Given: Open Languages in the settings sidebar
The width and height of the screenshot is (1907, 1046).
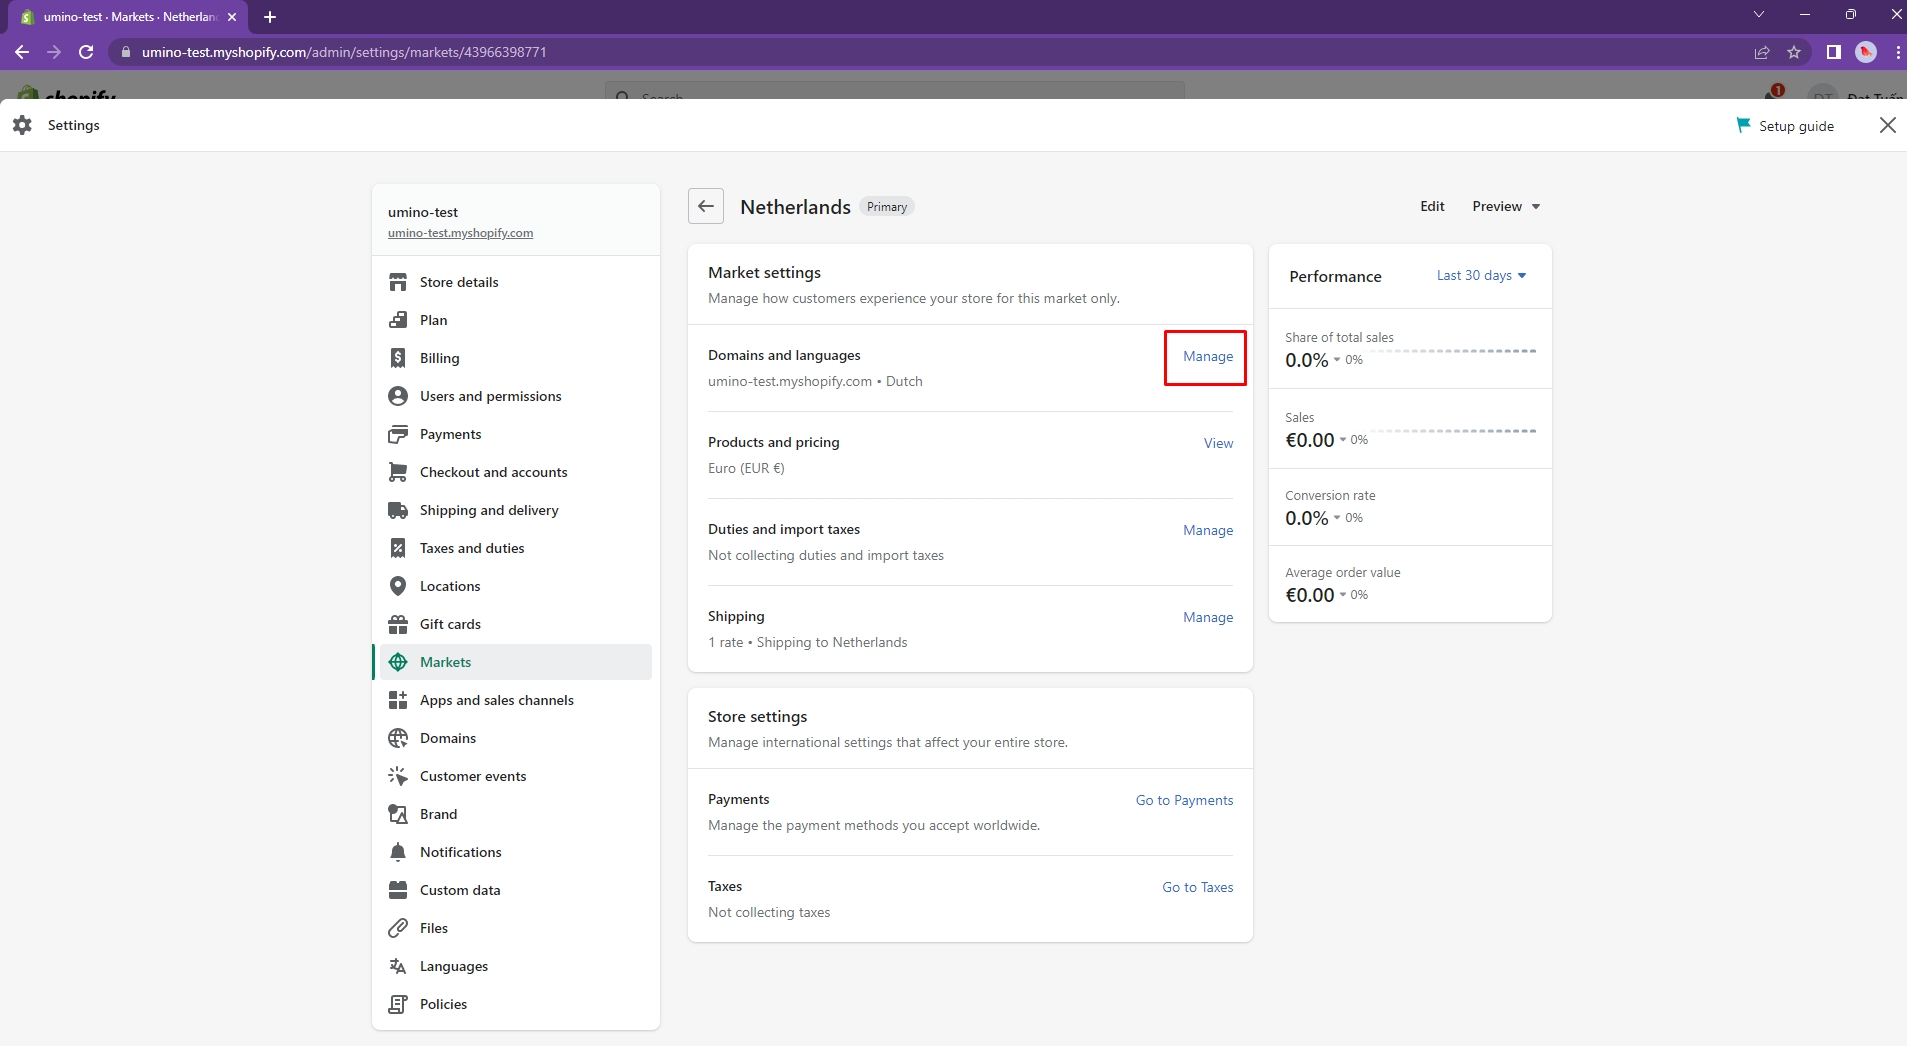Looking at the screenshot, I should point(453,966).
